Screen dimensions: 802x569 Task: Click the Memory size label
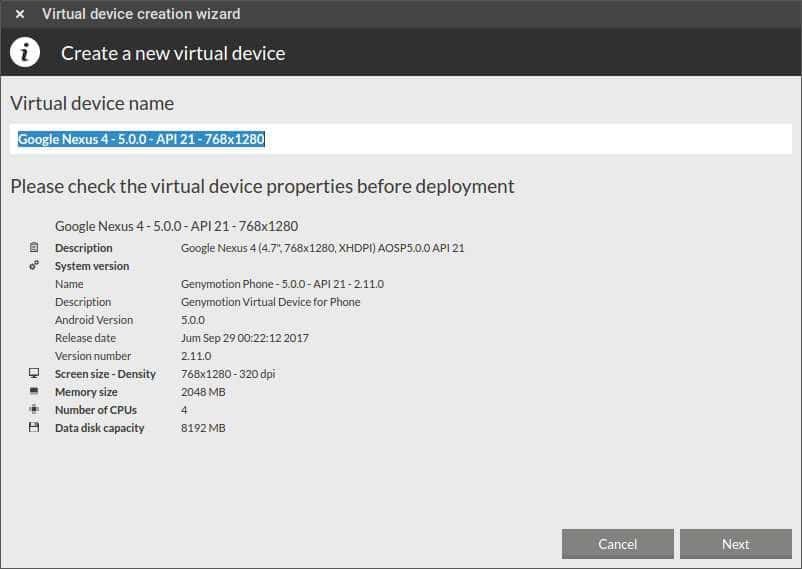(86, 392)
